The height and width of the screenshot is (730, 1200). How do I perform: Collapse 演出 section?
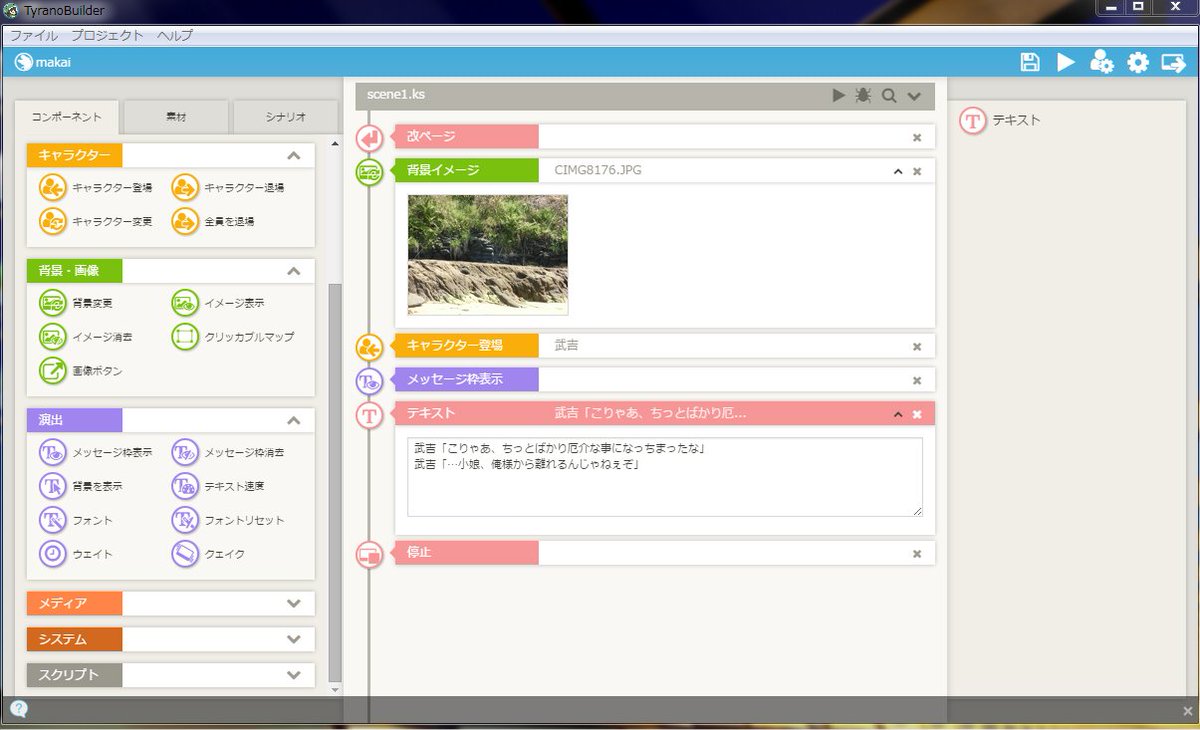coord(293,421)
